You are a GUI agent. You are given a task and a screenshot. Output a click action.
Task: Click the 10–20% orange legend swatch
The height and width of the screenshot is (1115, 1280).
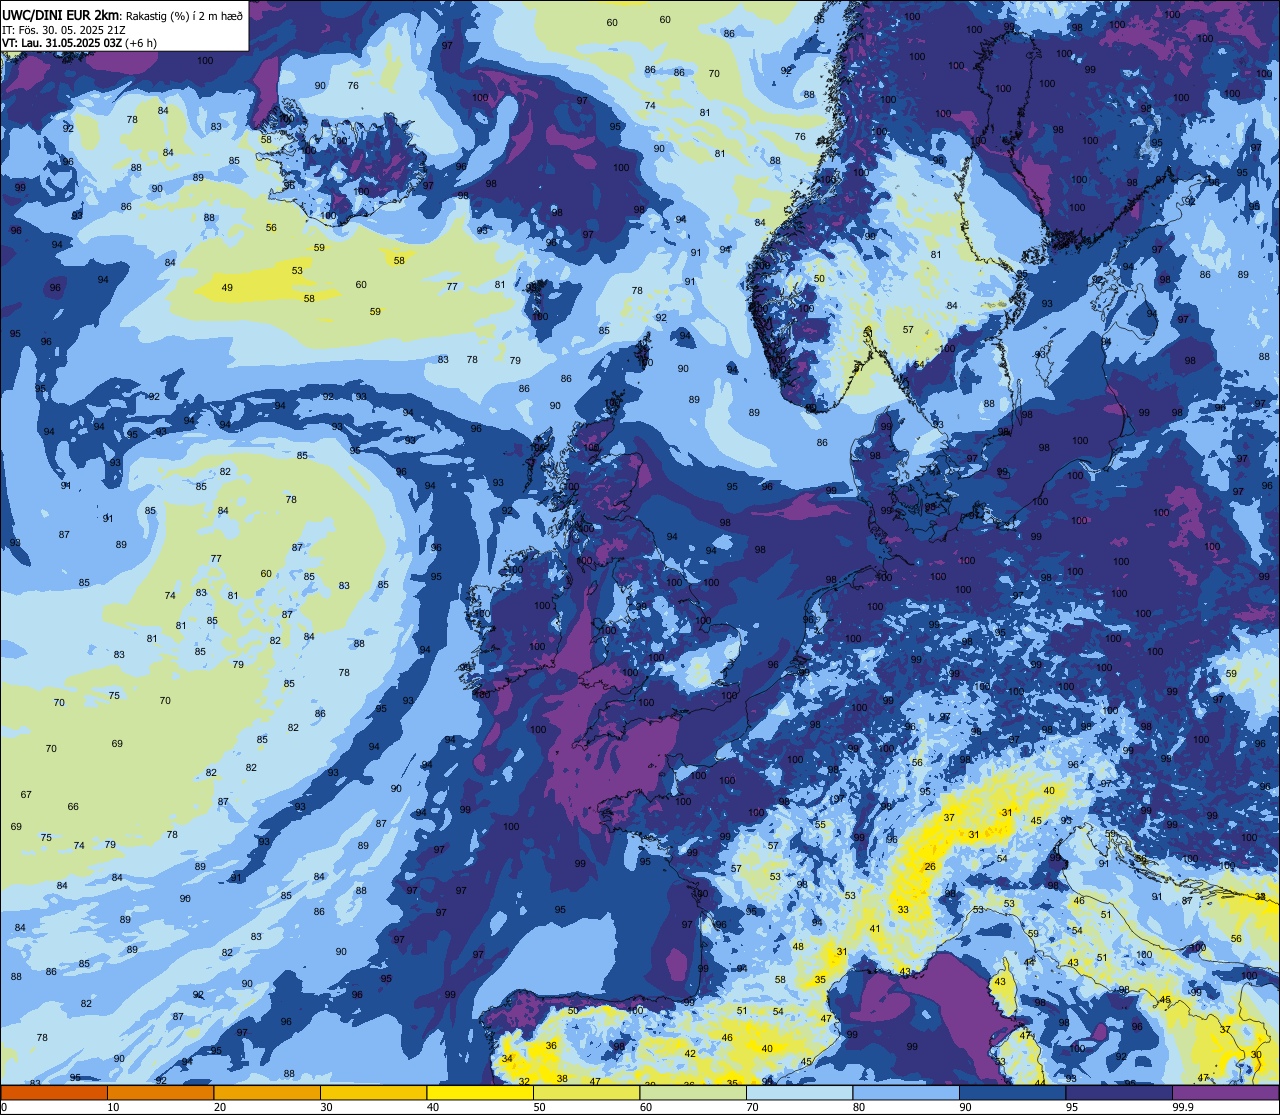[160, 1093]
